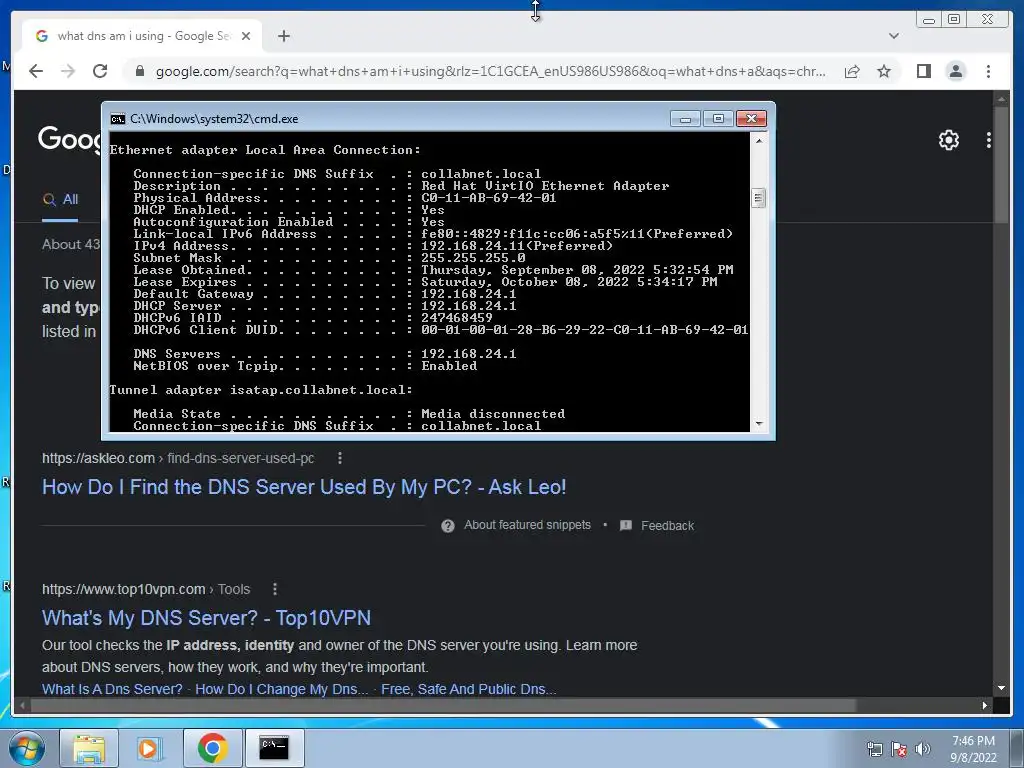
Task: Click Subnet Mask 255.255.255.0 line
Action: (329, 258)
